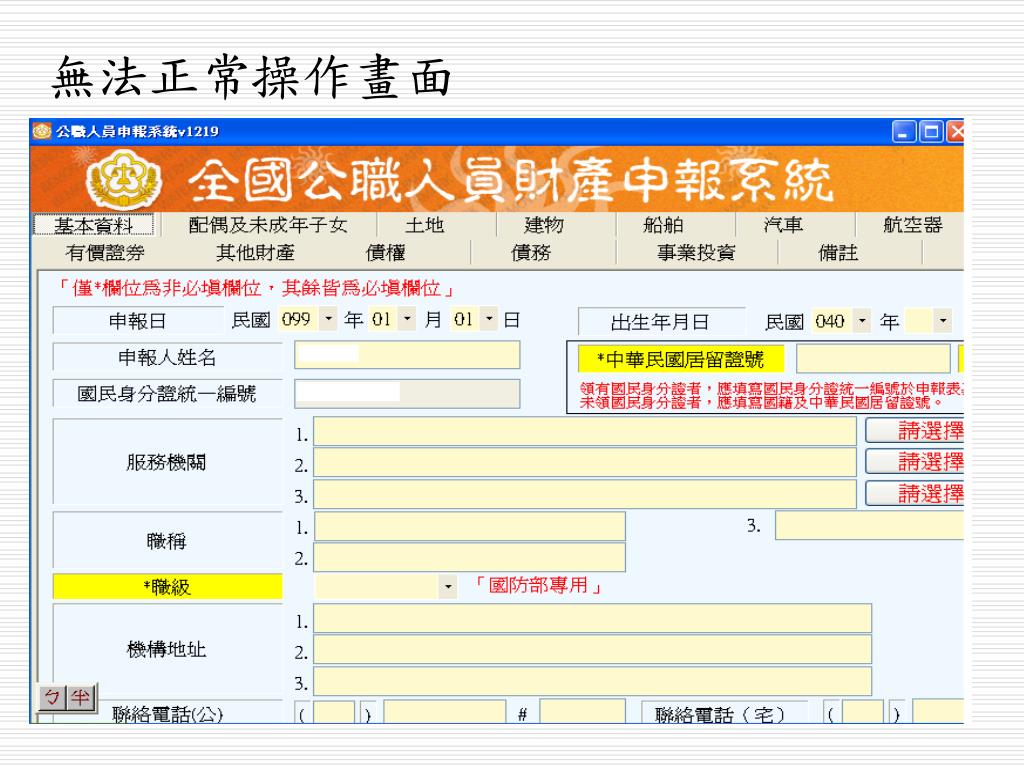Expand 申報日 year dropdown showing 099
The width and height of the screenshot is (1024, 768).
click(328, 319)
